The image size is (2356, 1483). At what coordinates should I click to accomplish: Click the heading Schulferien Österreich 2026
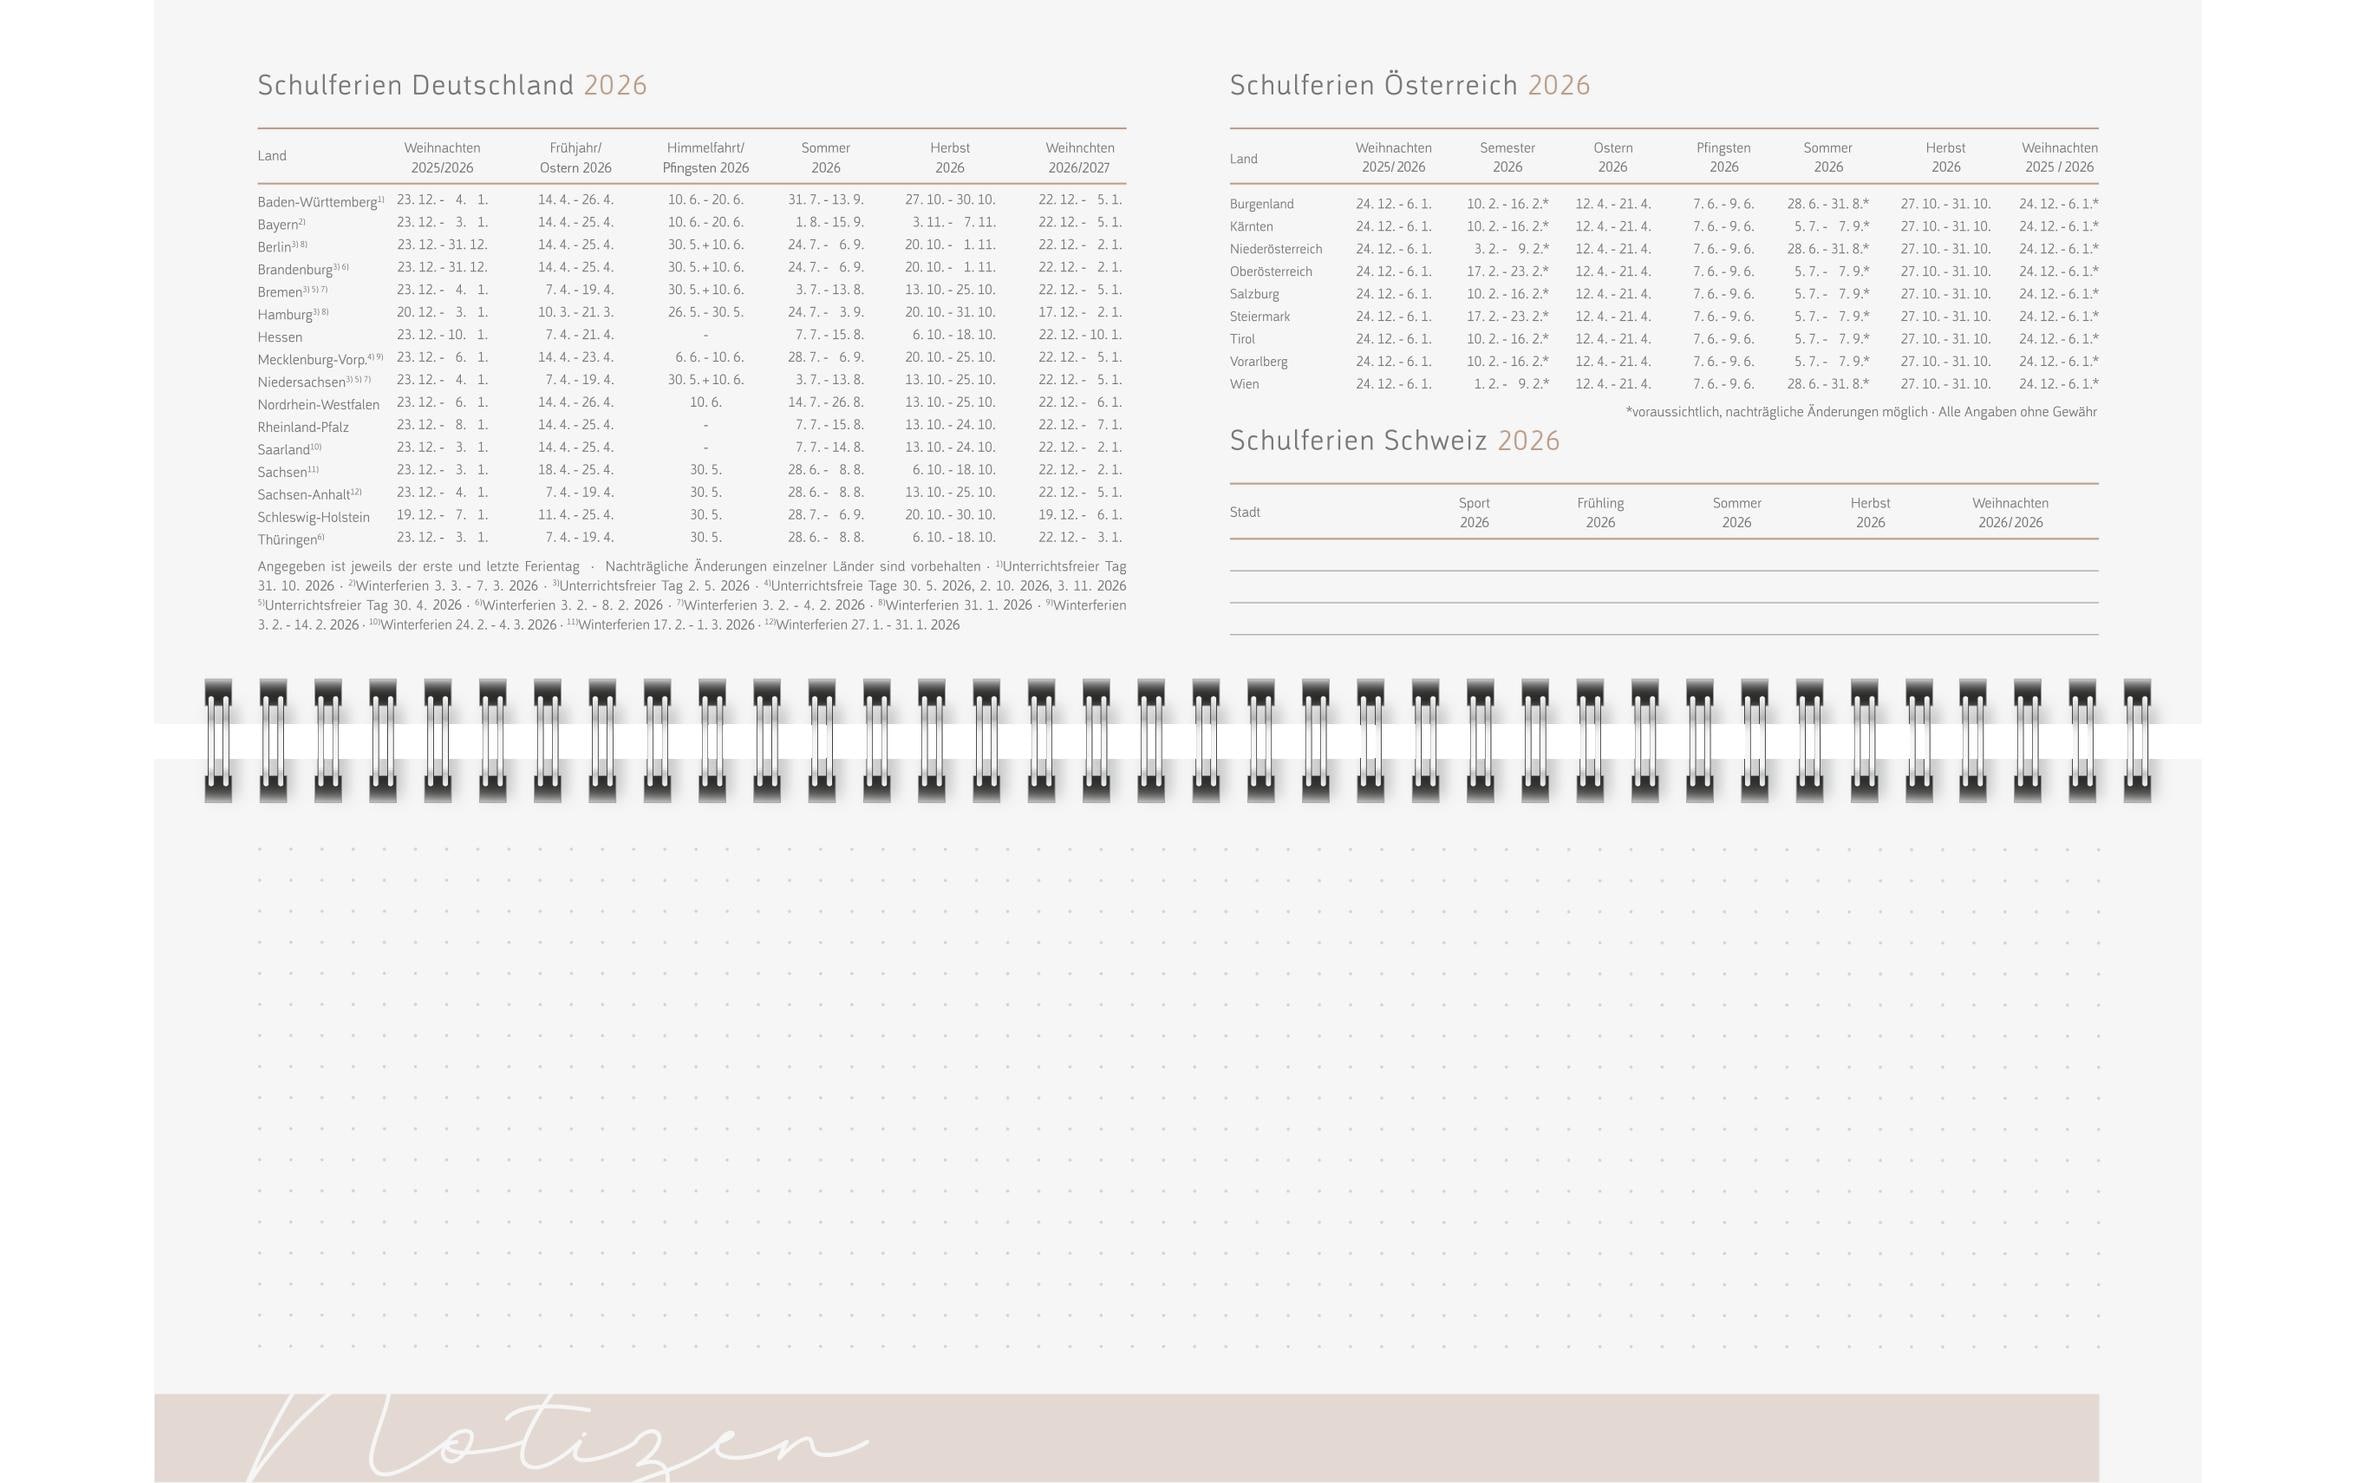pos(1410,85)
